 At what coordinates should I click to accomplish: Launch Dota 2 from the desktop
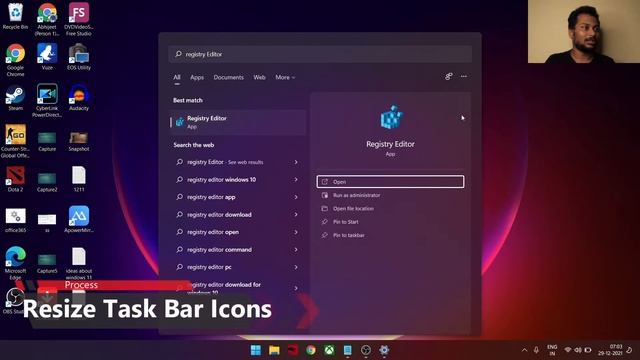15,179
